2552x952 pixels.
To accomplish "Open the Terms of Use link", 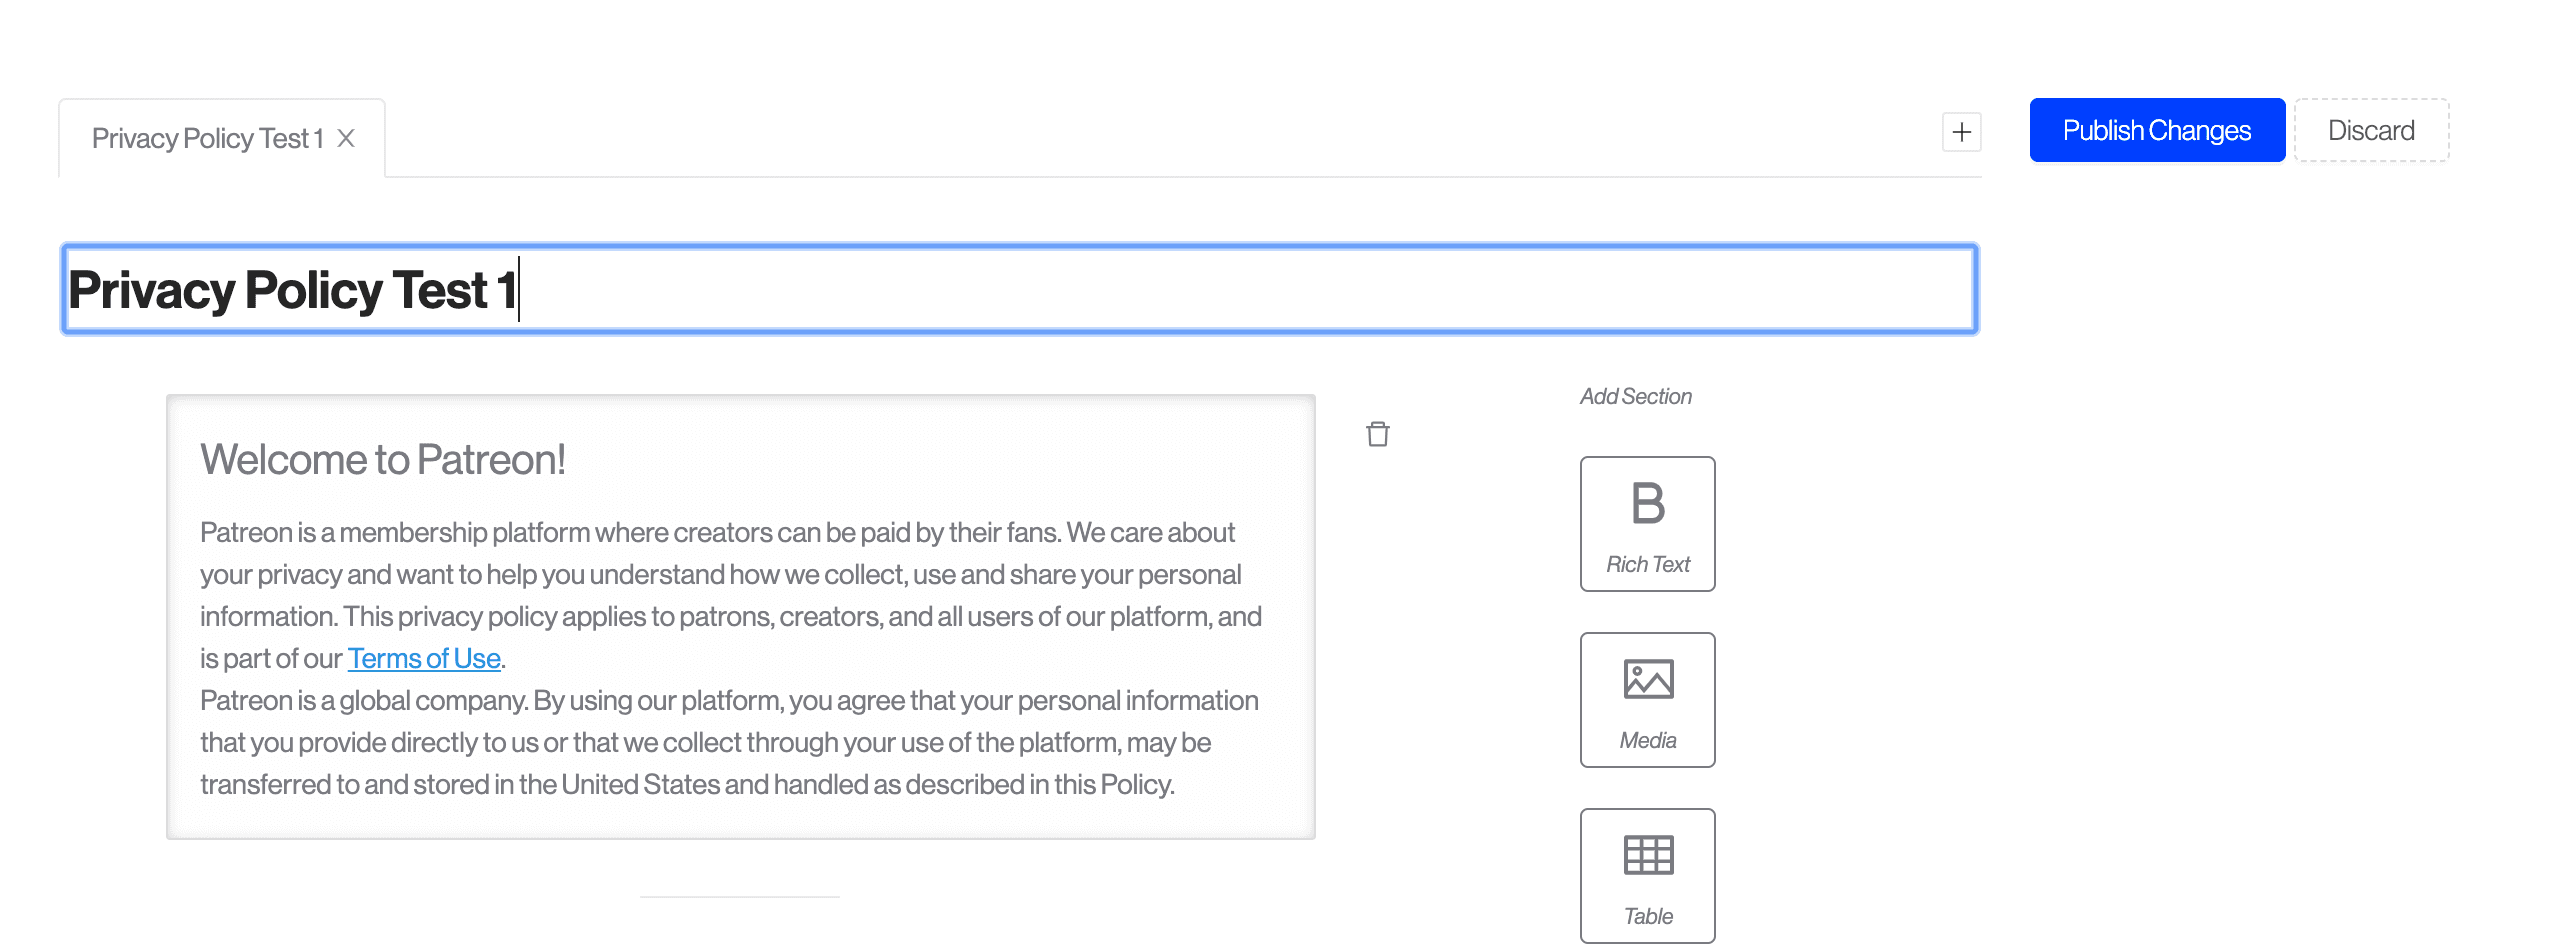I will click(424, 658).
